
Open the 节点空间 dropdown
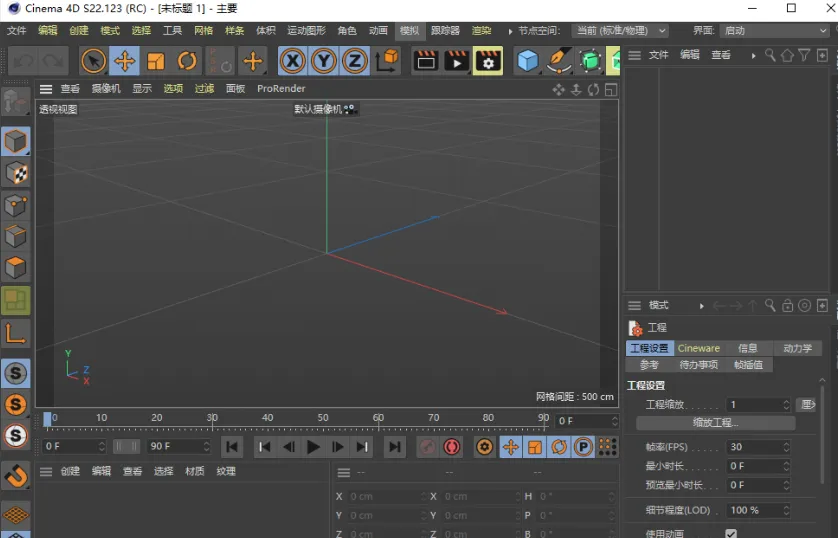point(619,31)
